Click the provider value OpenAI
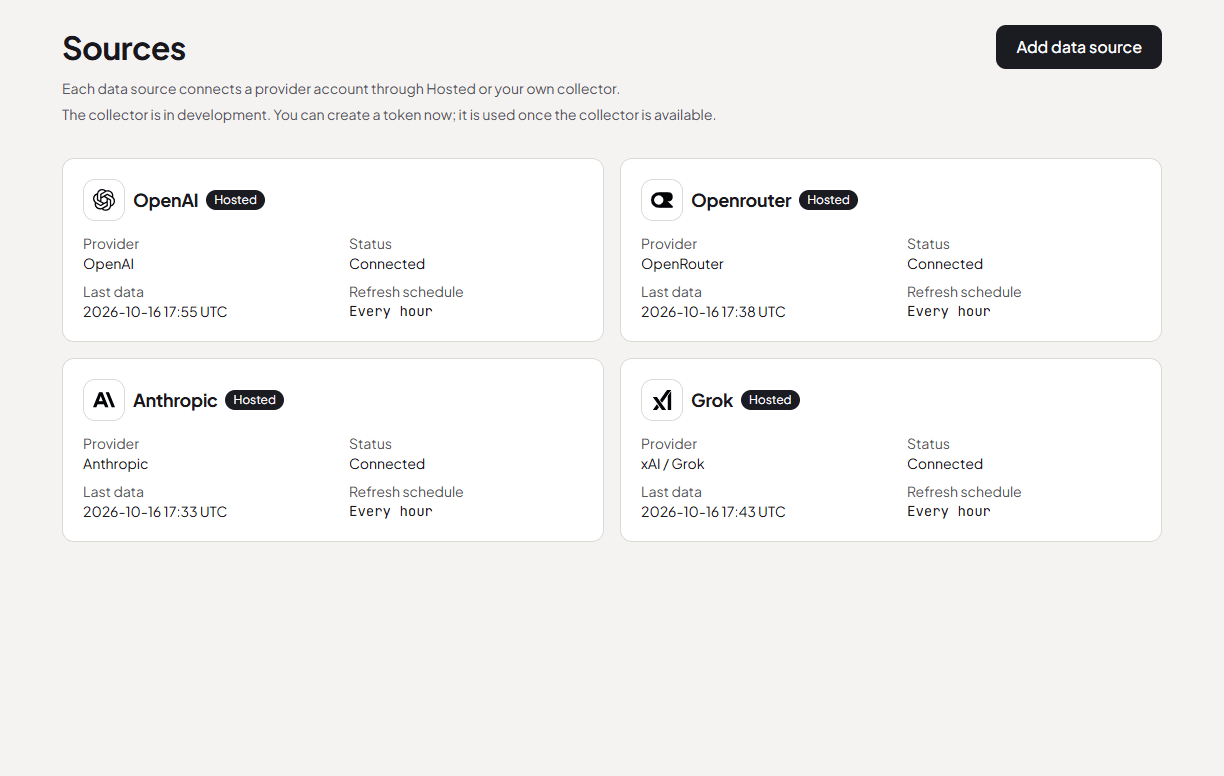The height and width of the screenshot is (776, 1224). pos(108,264)
